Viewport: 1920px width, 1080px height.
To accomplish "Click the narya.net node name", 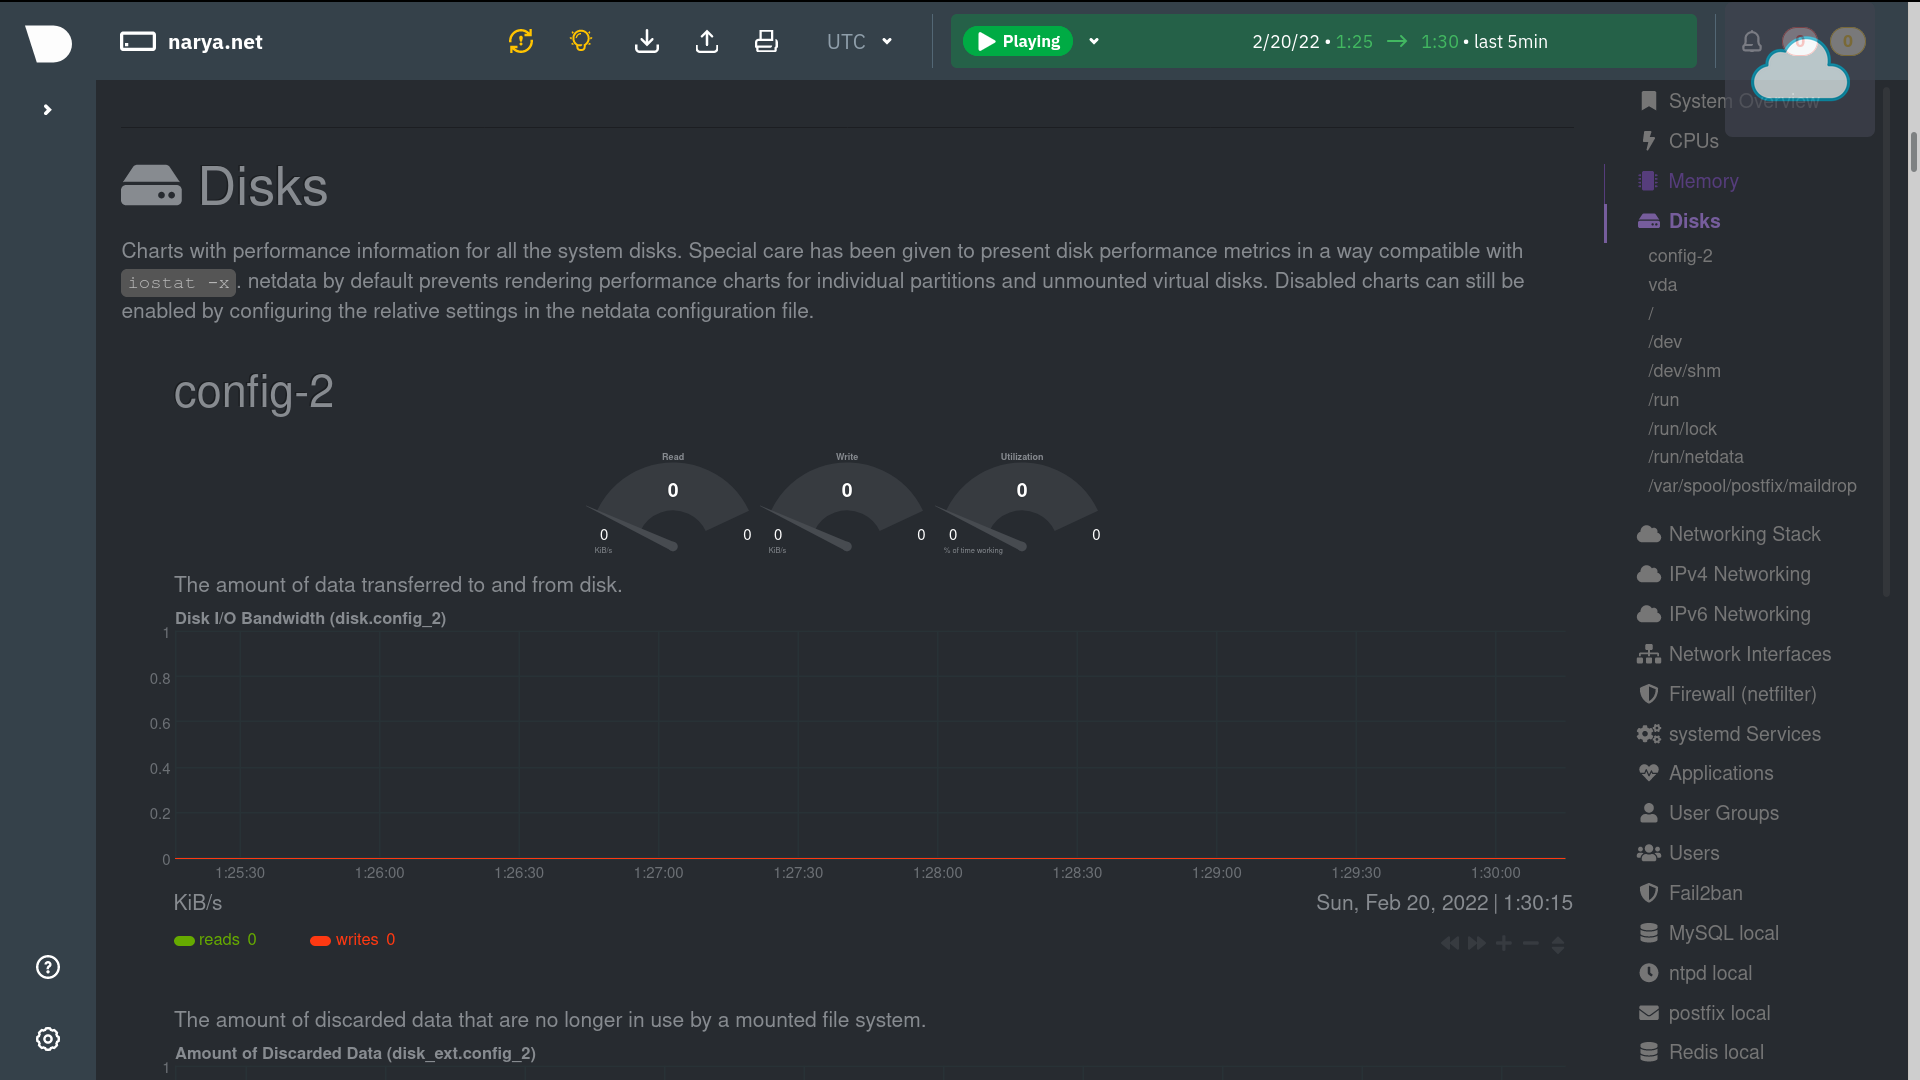I will [x=215, y=41].
